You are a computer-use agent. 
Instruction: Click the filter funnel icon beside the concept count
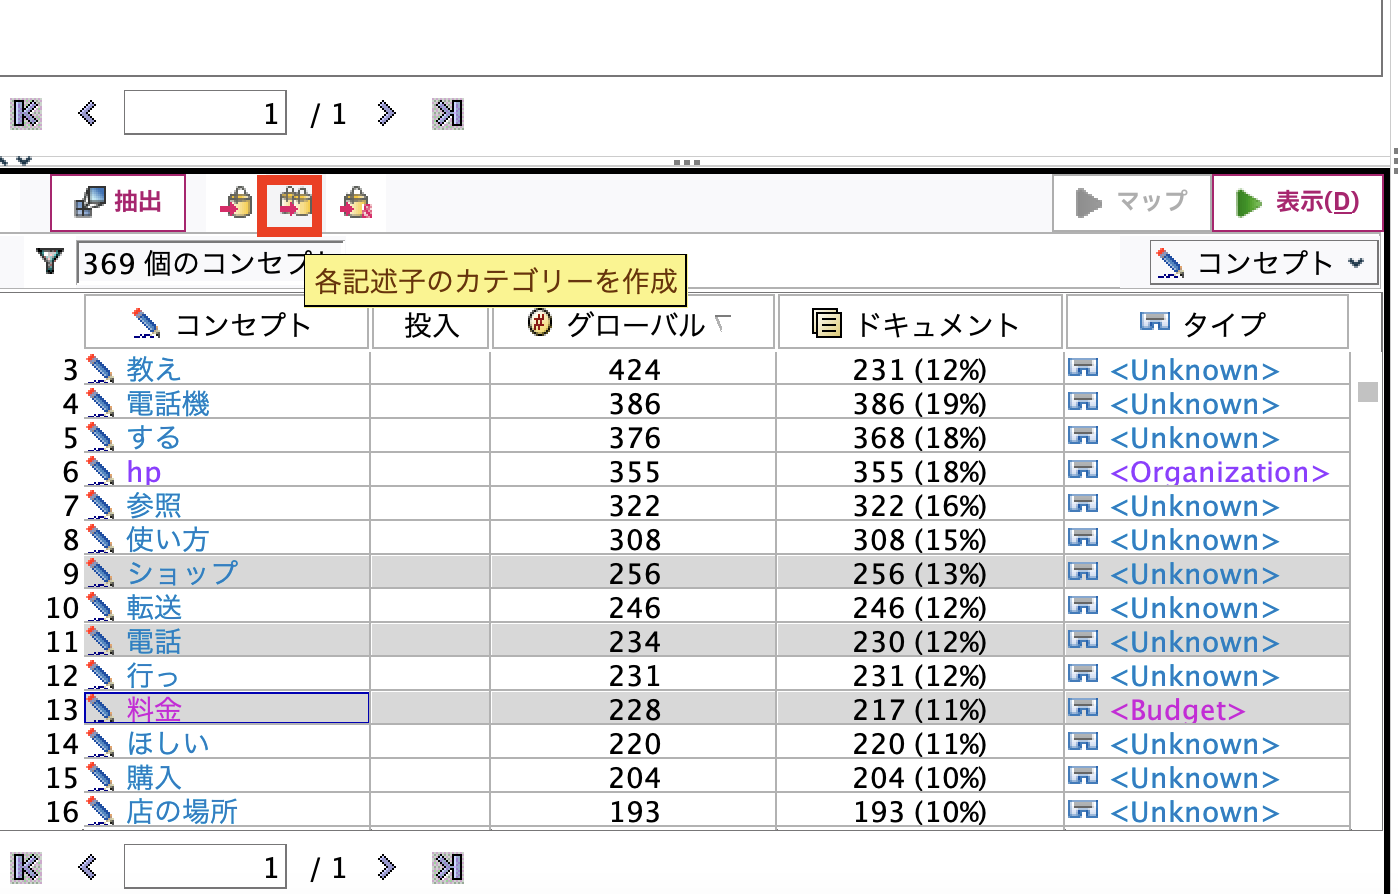tap(48, 262)
